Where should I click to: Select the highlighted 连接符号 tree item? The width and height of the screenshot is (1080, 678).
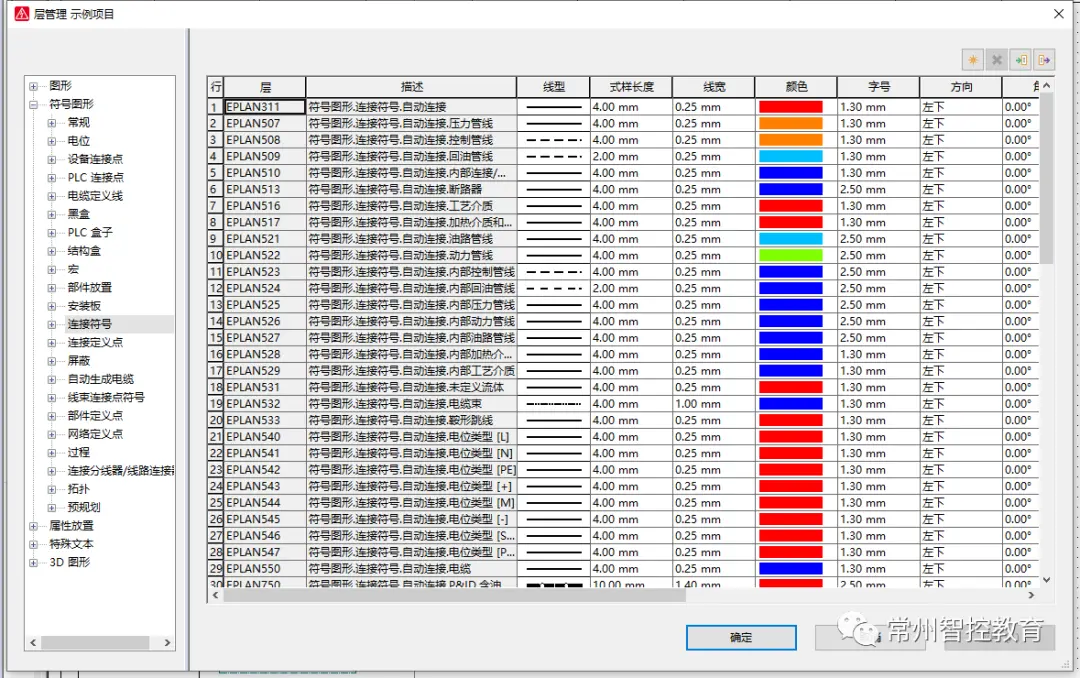click(90, 324)
